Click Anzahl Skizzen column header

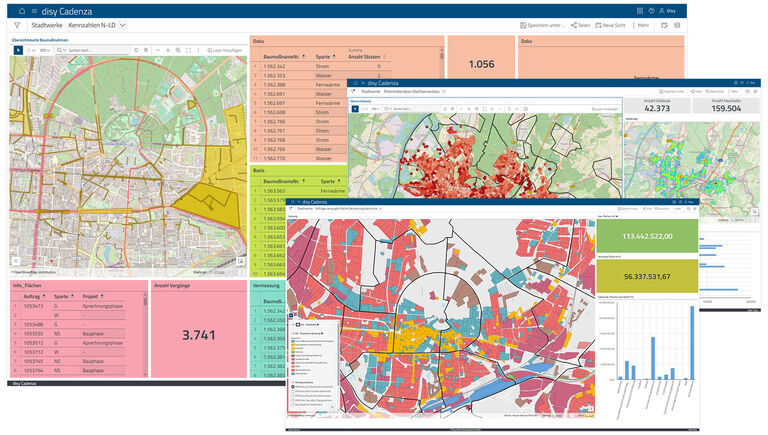pos(364,57)
